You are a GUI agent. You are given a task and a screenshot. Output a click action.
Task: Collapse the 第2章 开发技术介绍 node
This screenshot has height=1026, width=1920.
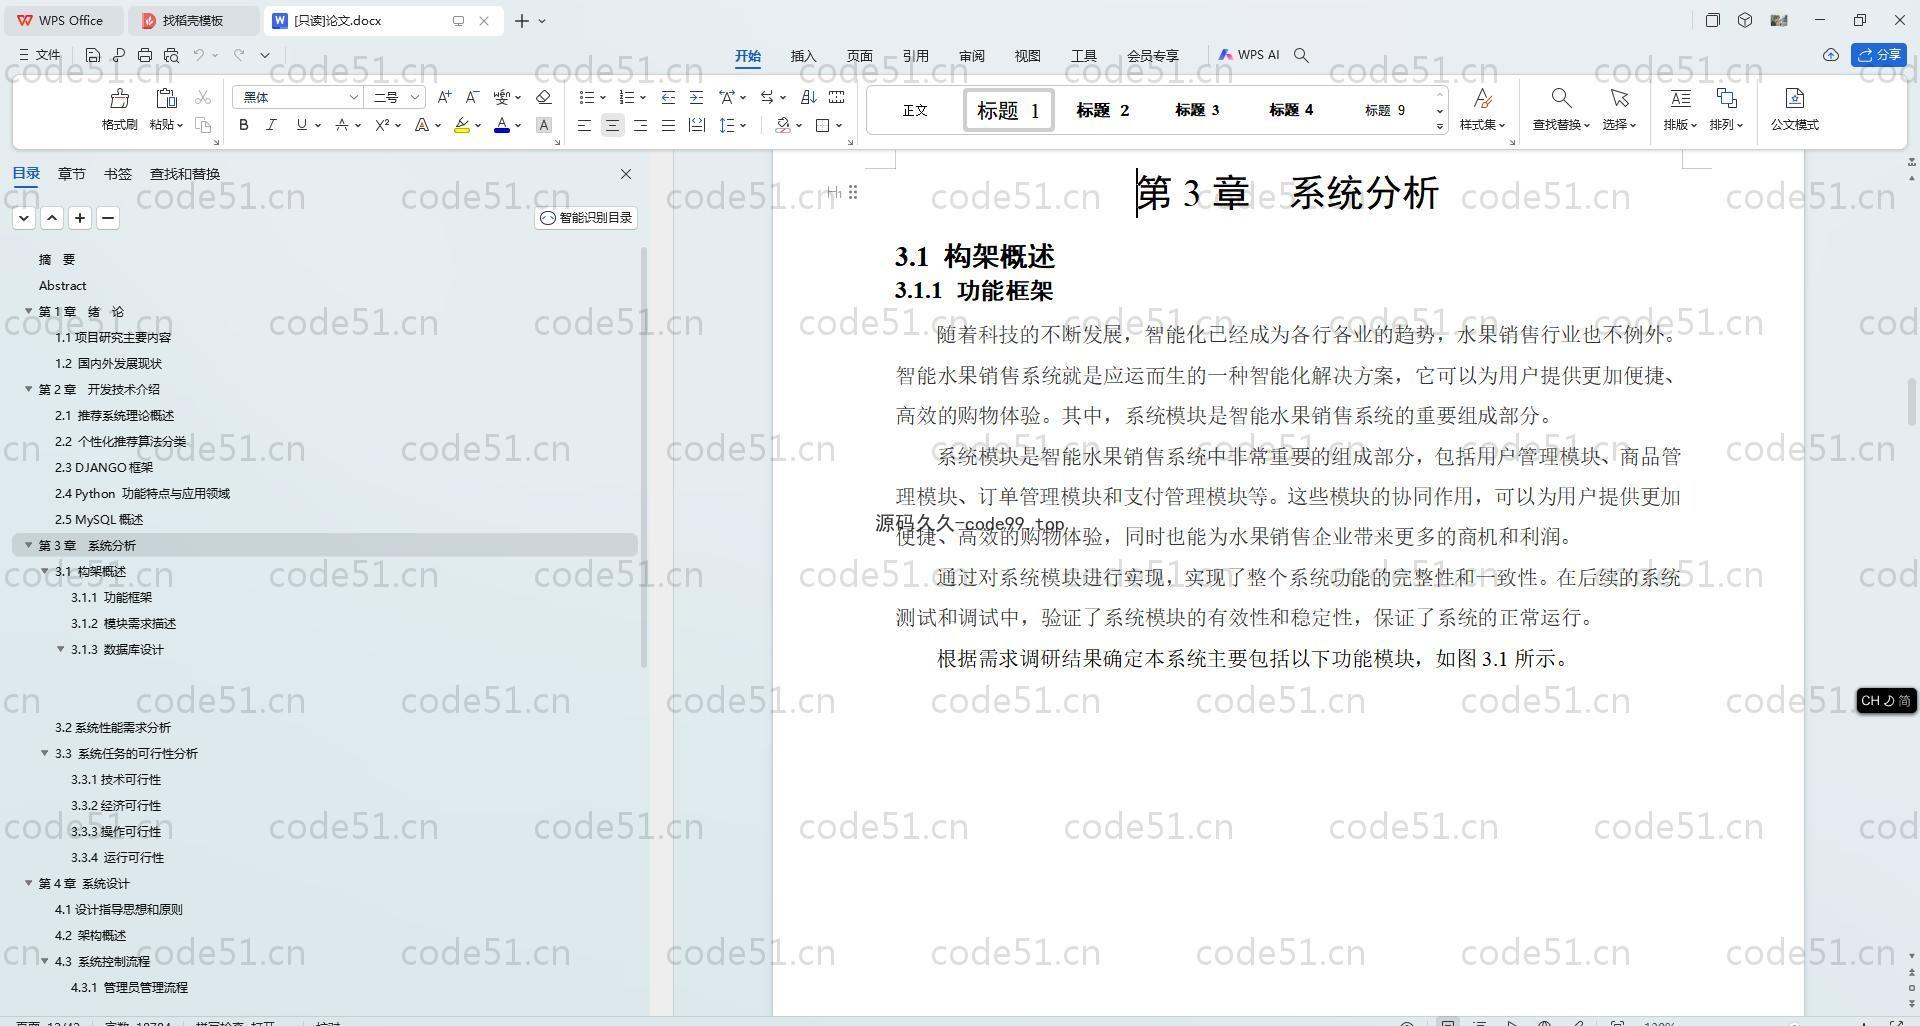point(29,389)
